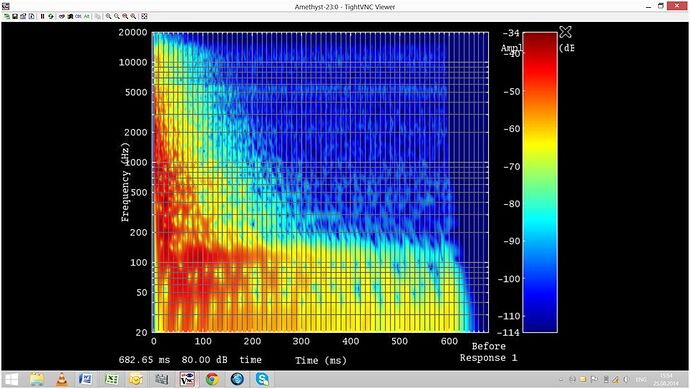Click the Zoom Auto magnifier icon
Screen dimensions: 690x389
pos(133,16)
